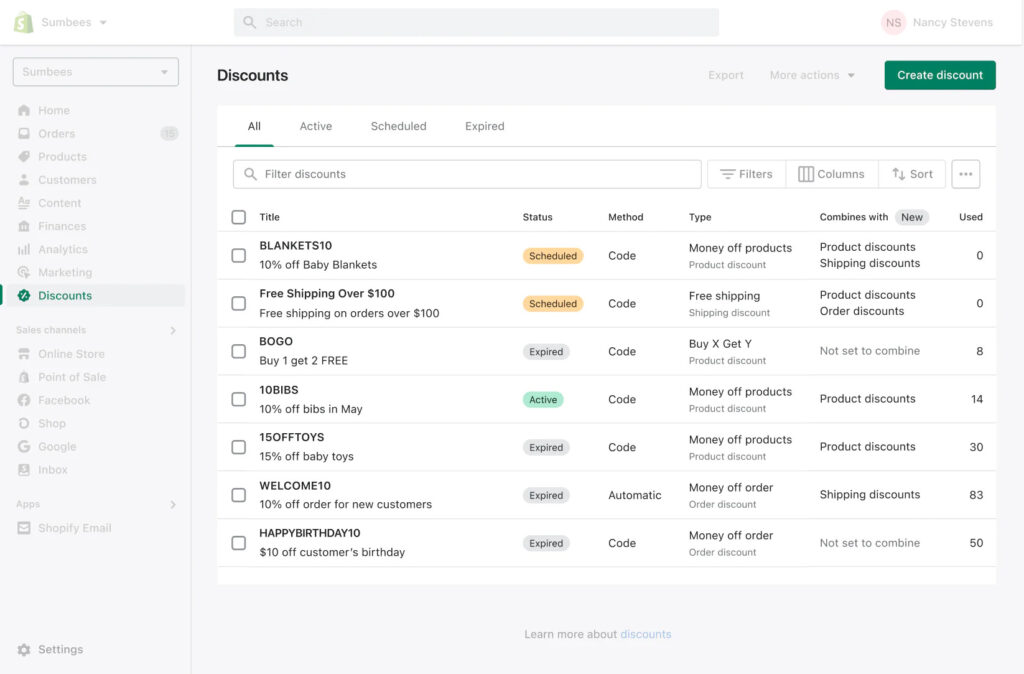Expand the More actions dropdown
This screenshot has height=674, width=1024.
click(812, 75)
